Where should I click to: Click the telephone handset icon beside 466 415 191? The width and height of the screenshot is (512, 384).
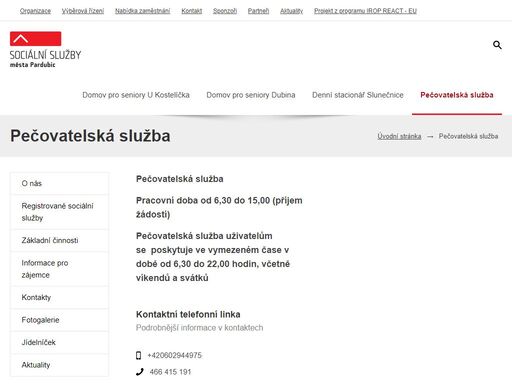coord(140,372)
